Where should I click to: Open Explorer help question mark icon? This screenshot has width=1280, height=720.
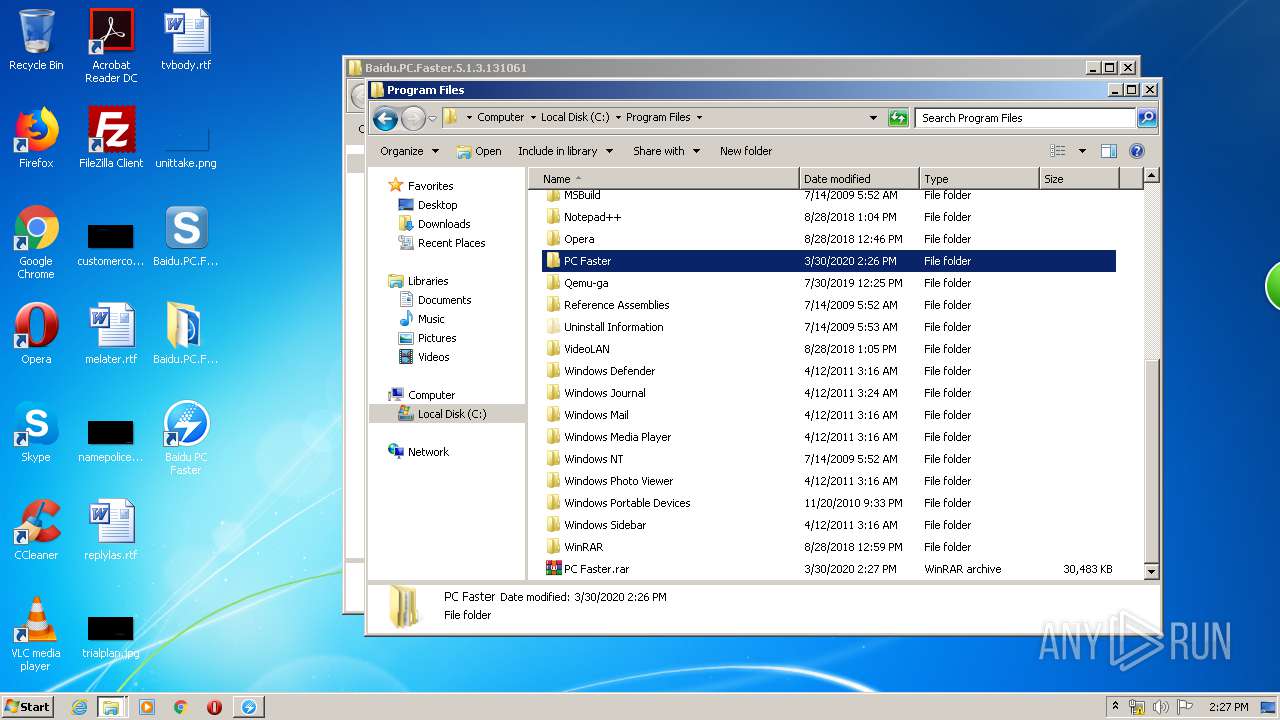(1136, 151)
